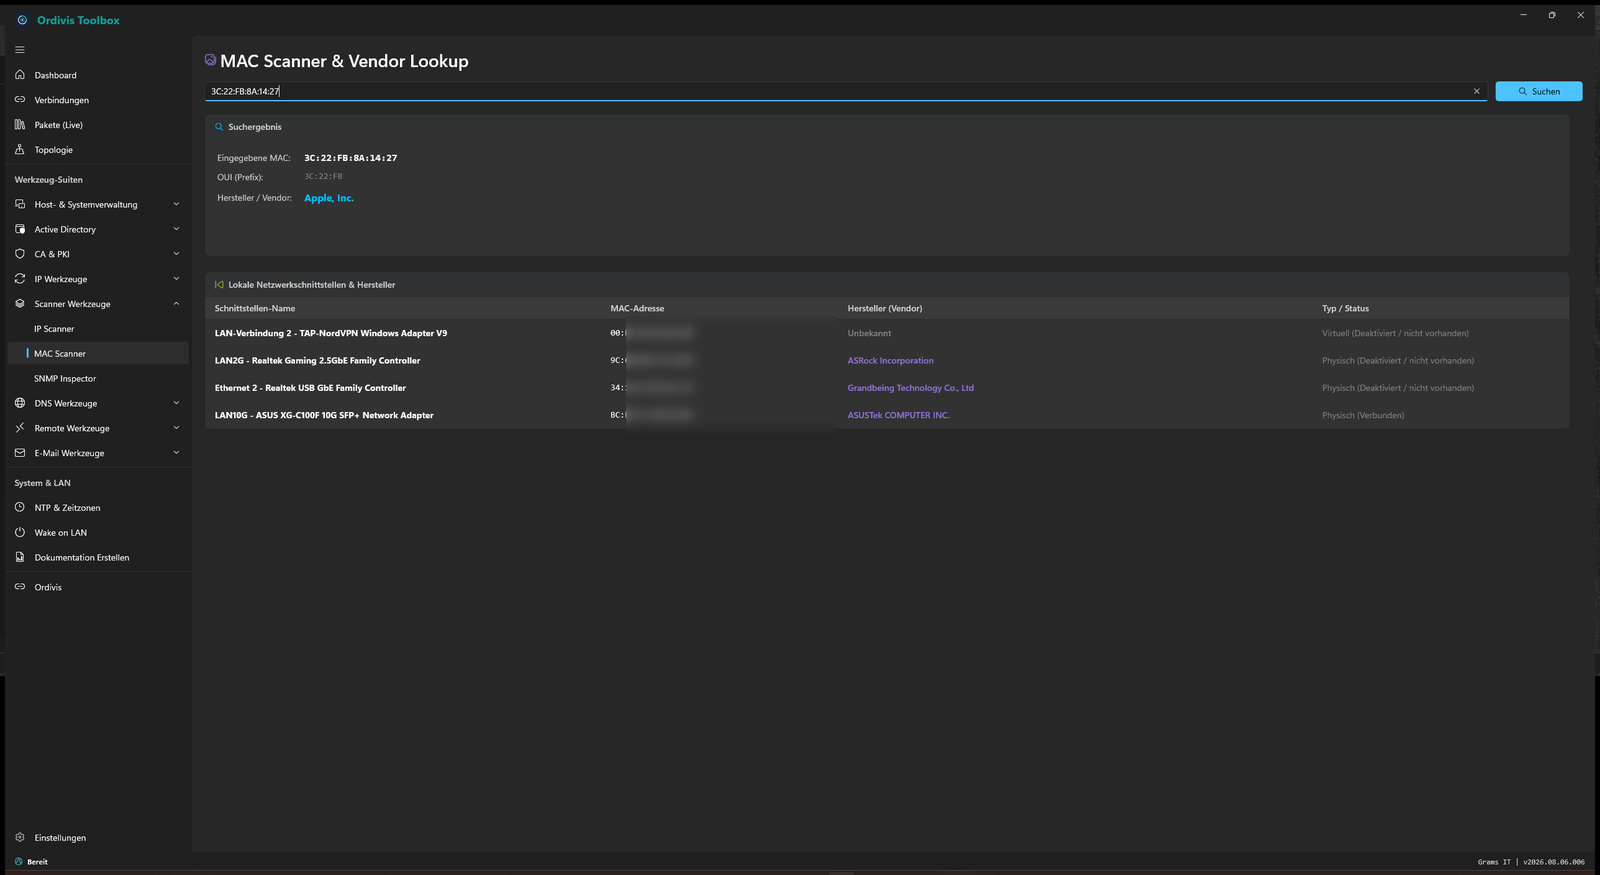Clear the MAC search field with X
This screenshot has height=875, width=1600.
1476,91
